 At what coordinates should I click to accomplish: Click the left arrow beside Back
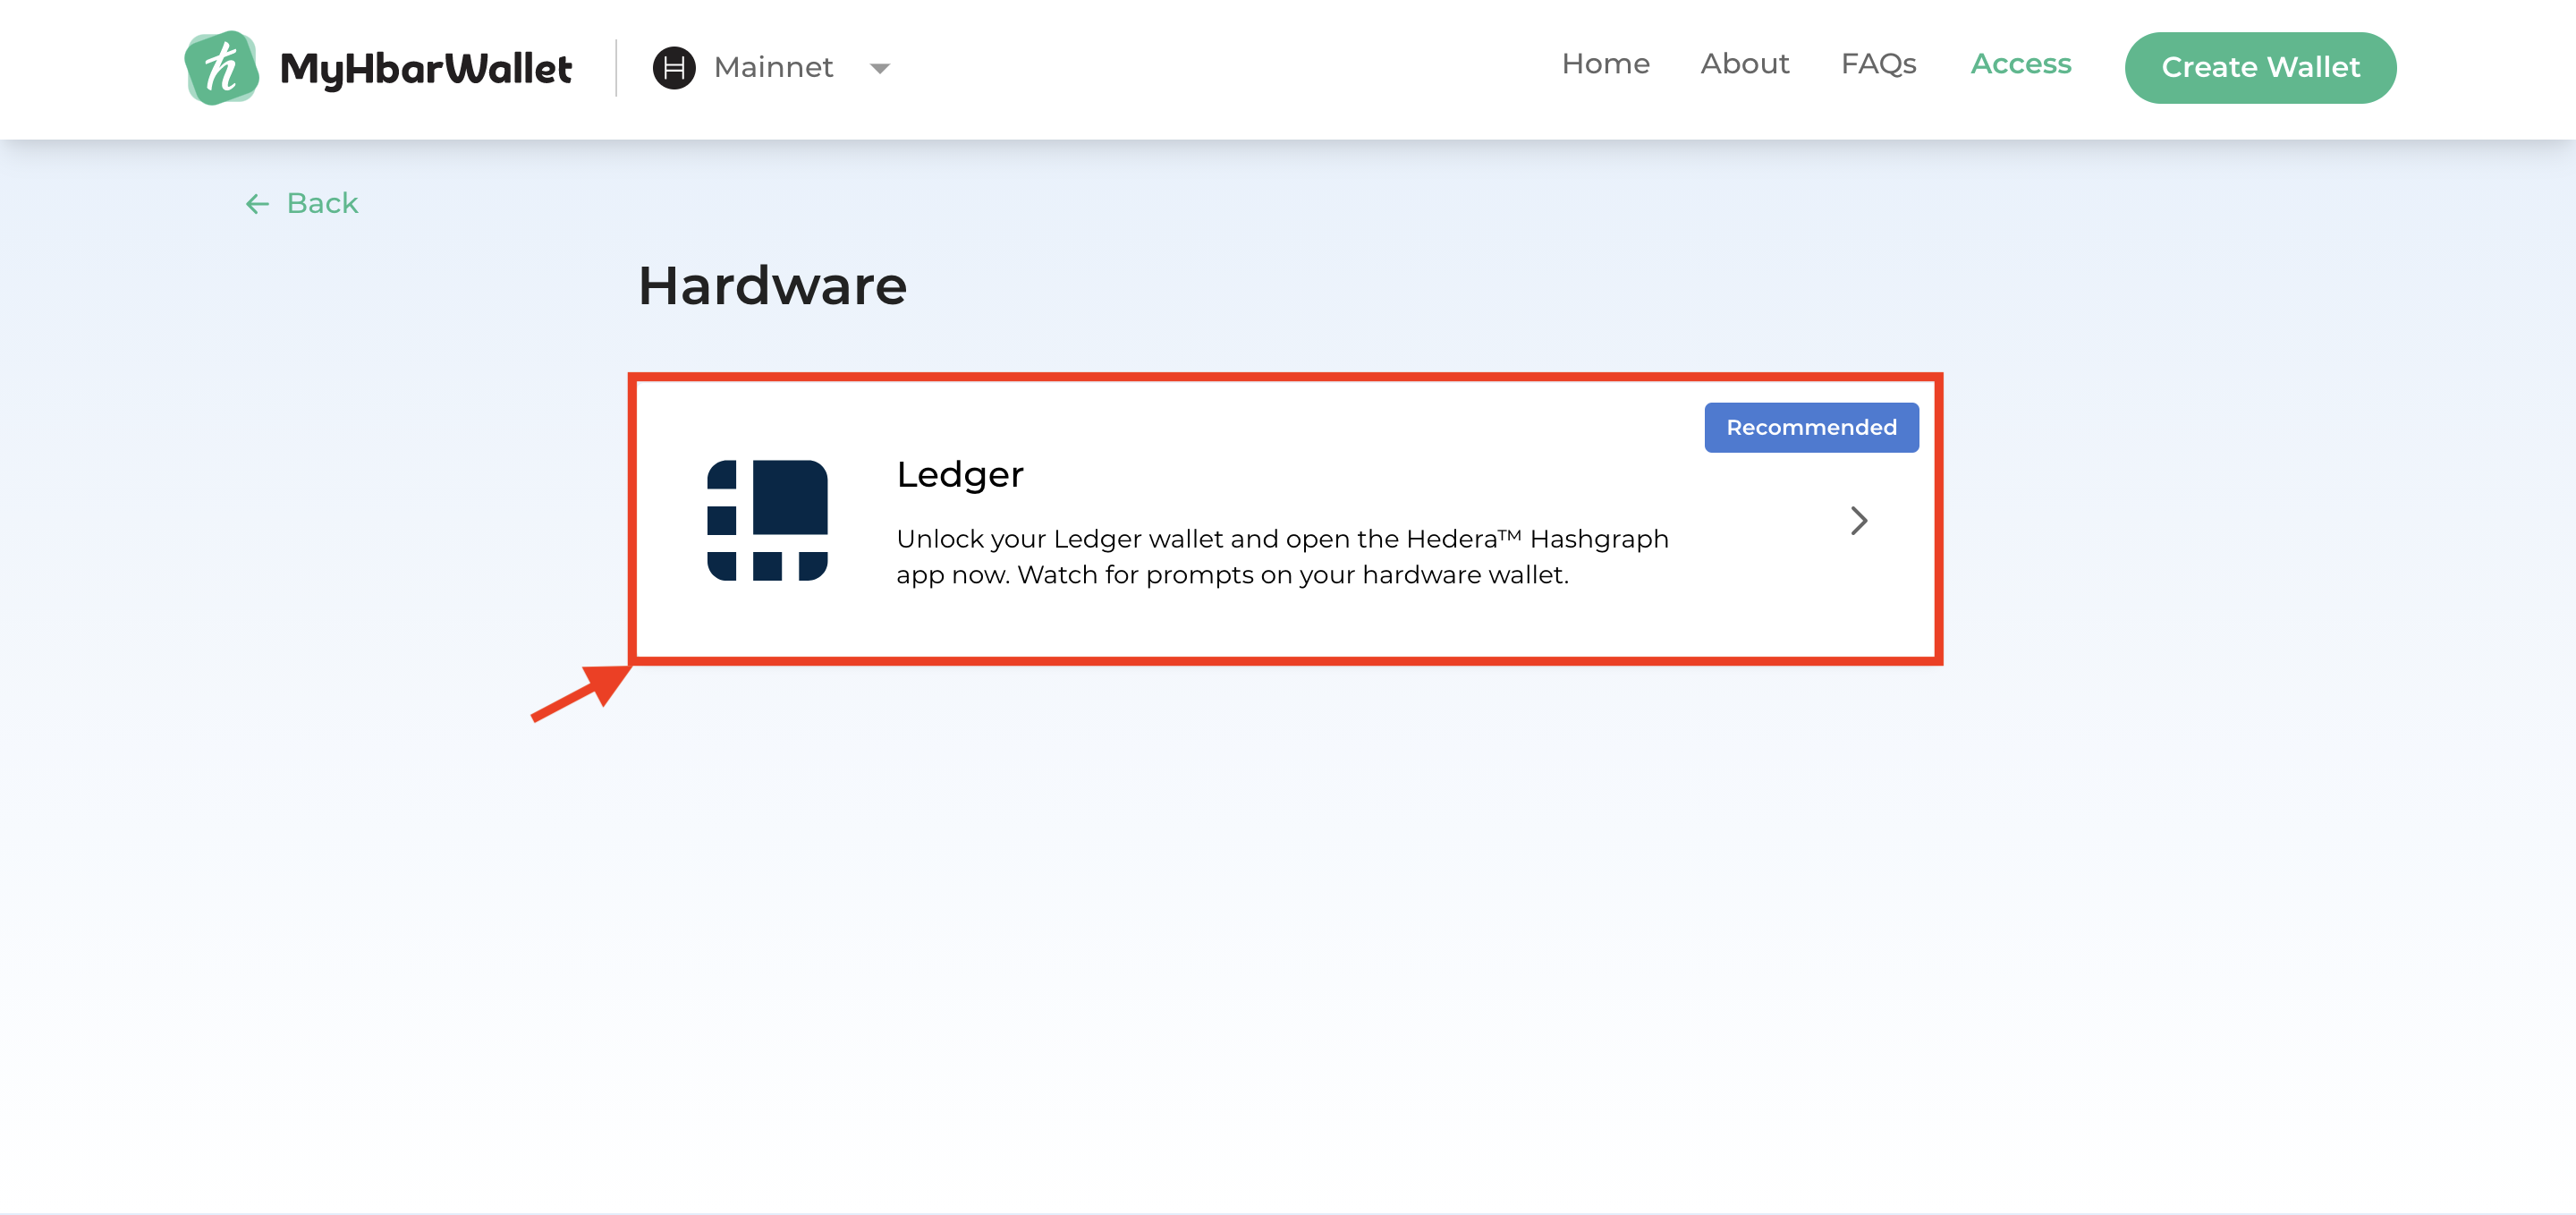(257, 204)
